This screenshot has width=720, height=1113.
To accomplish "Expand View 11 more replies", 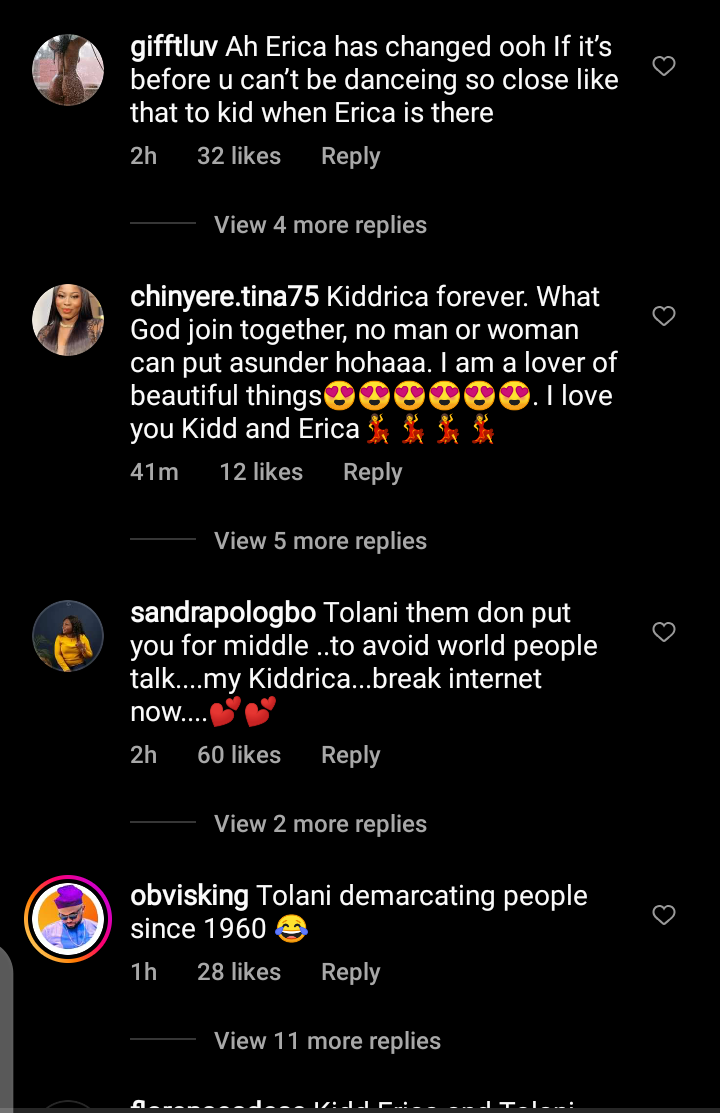I will (x=327, y=1041).
